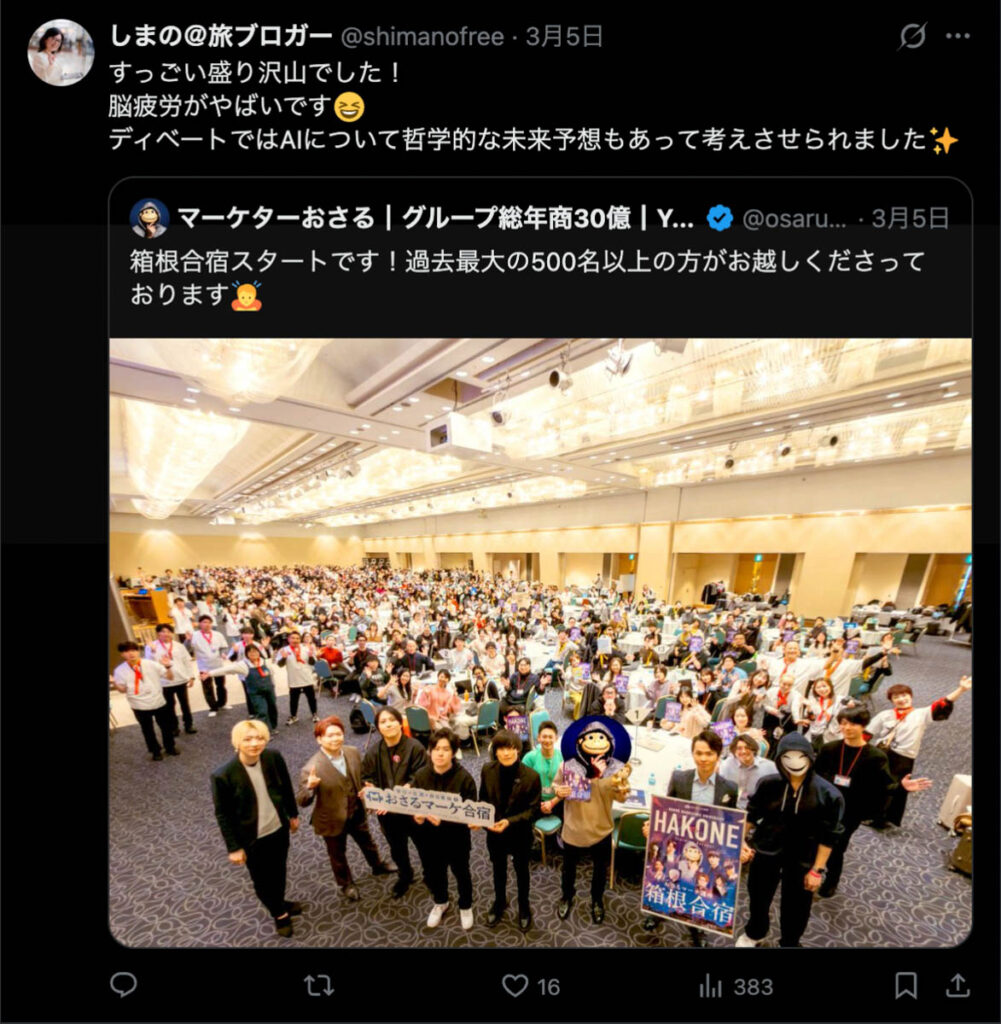This screenshot has width=1001, height=1024.
Task: Enlarge the Hakone group photo
Action: point(541,643)
